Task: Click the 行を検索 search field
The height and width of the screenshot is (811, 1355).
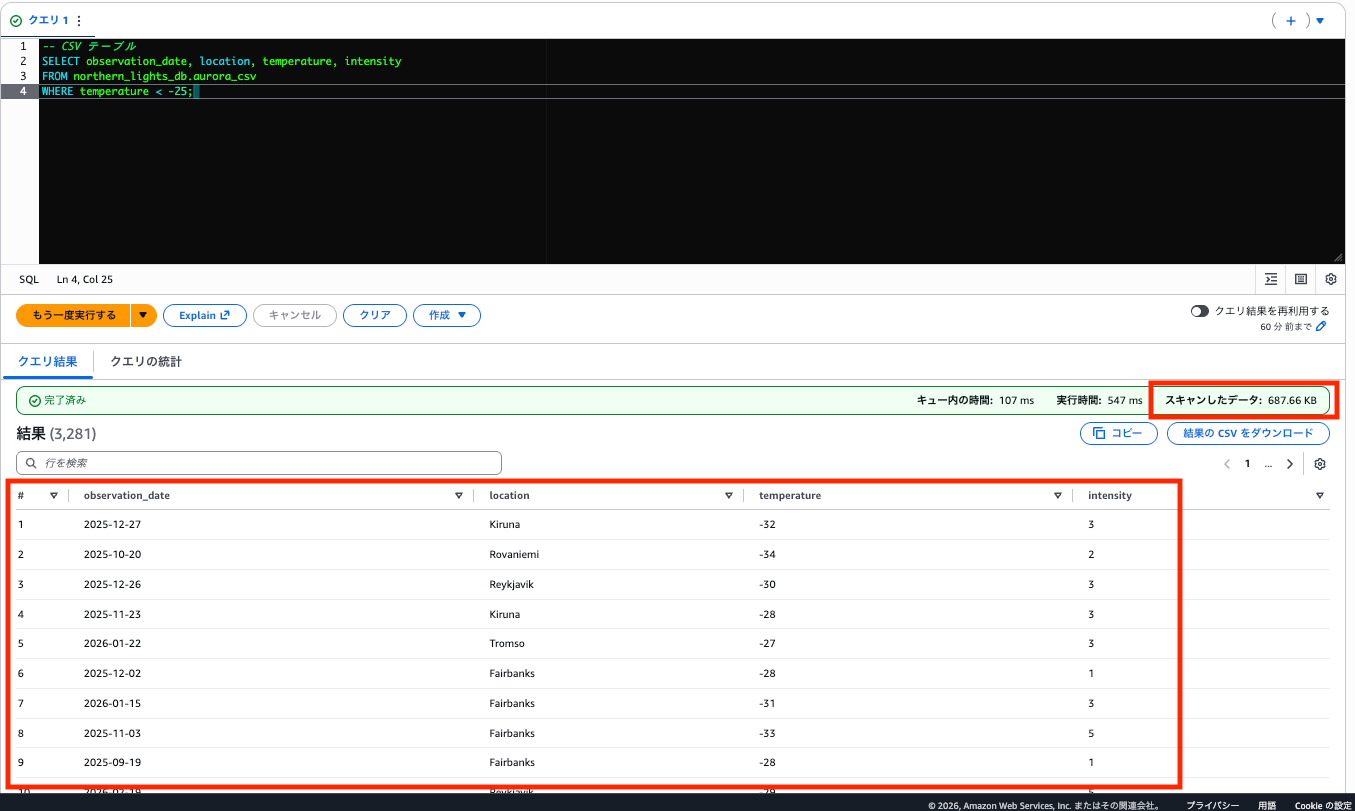Action: click(259, 463)
